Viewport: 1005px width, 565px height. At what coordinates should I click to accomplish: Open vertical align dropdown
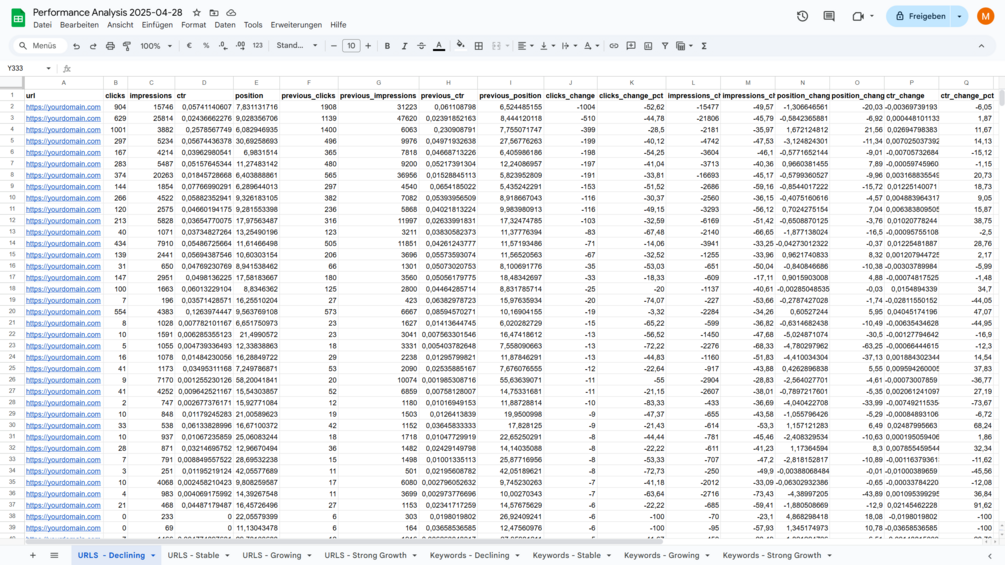point(547,46)
